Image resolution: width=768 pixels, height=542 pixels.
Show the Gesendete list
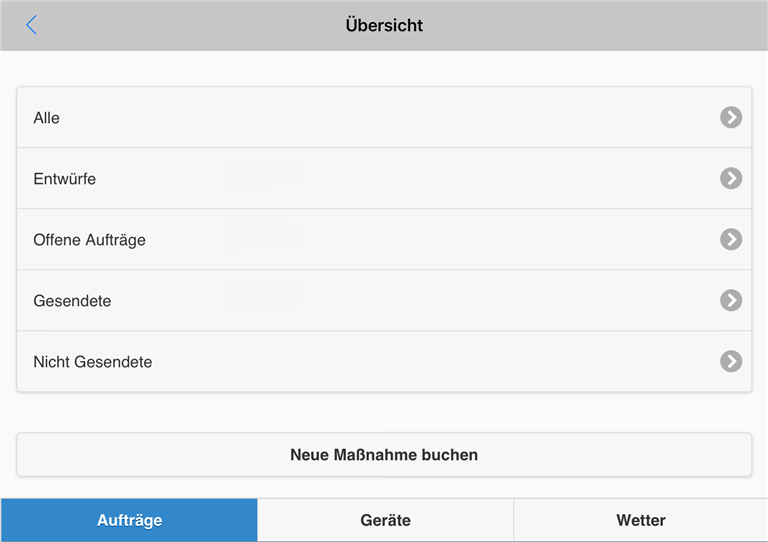72,301
